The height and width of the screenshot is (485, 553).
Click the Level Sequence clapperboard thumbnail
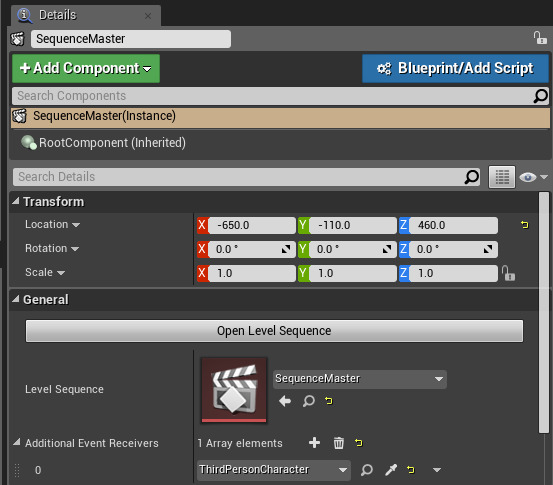(234, 390)
